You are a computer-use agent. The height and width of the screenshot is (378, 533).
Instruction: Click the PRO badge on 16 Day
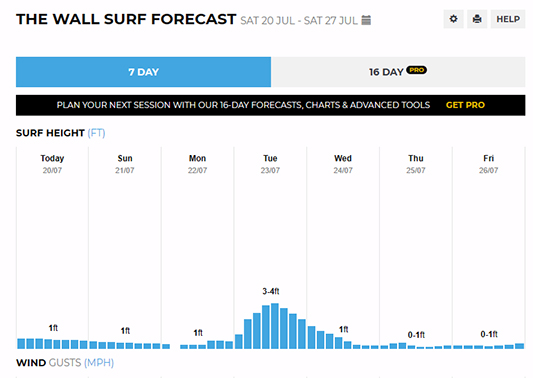coord(416,70)
